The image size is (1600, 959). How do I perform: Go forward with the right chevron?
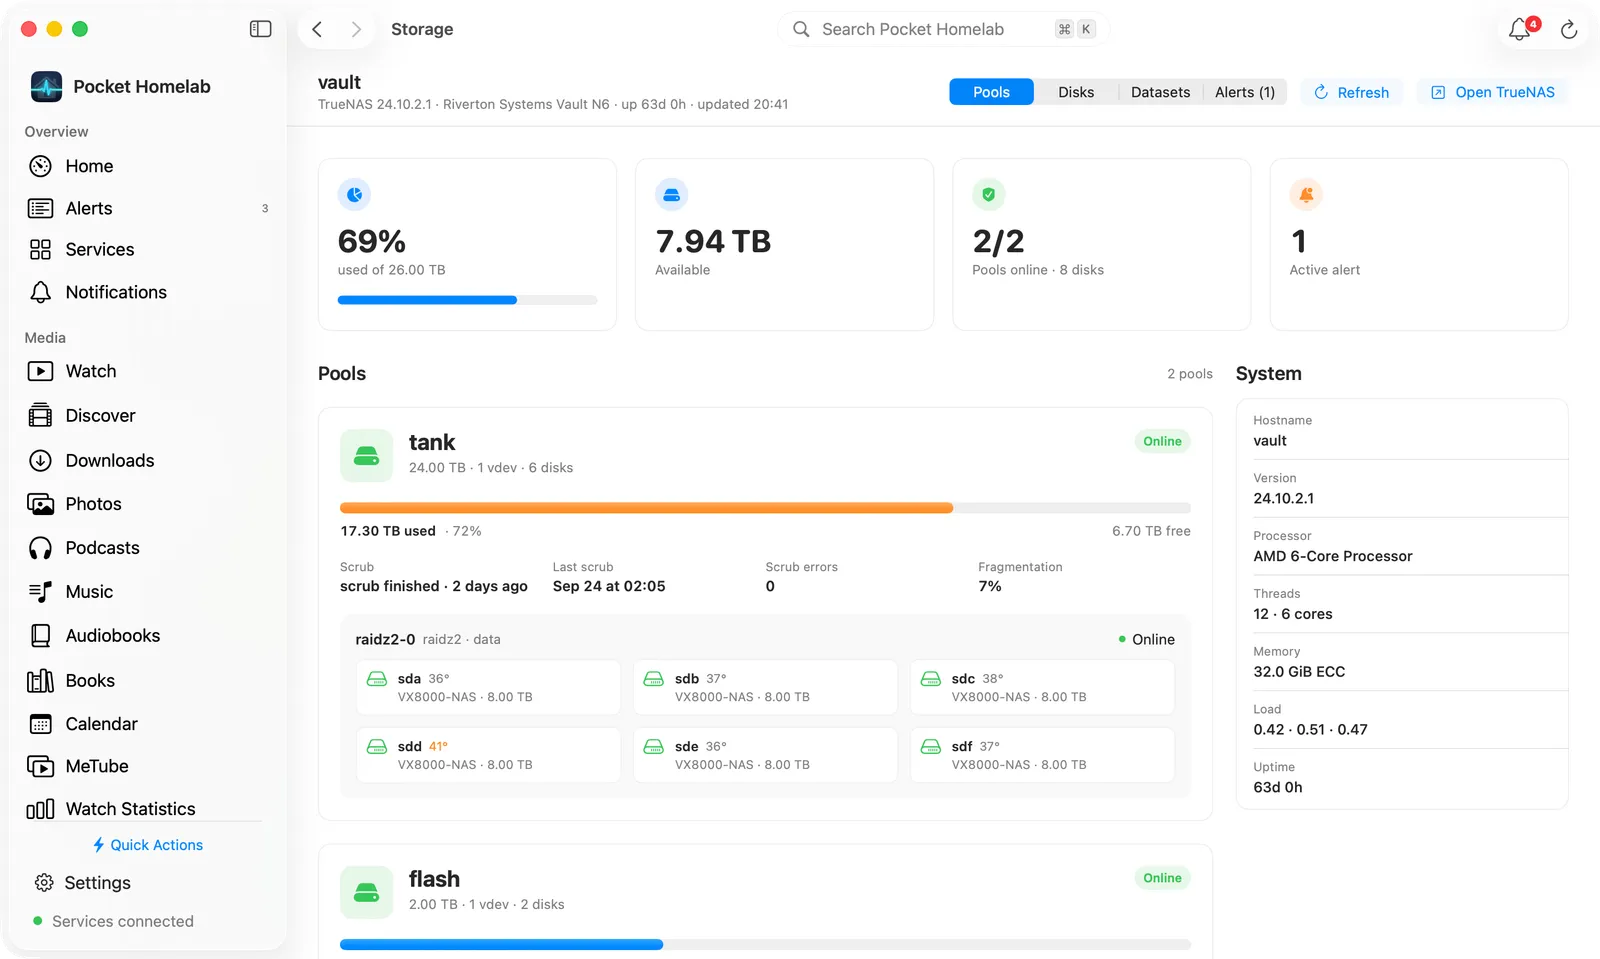355,29
